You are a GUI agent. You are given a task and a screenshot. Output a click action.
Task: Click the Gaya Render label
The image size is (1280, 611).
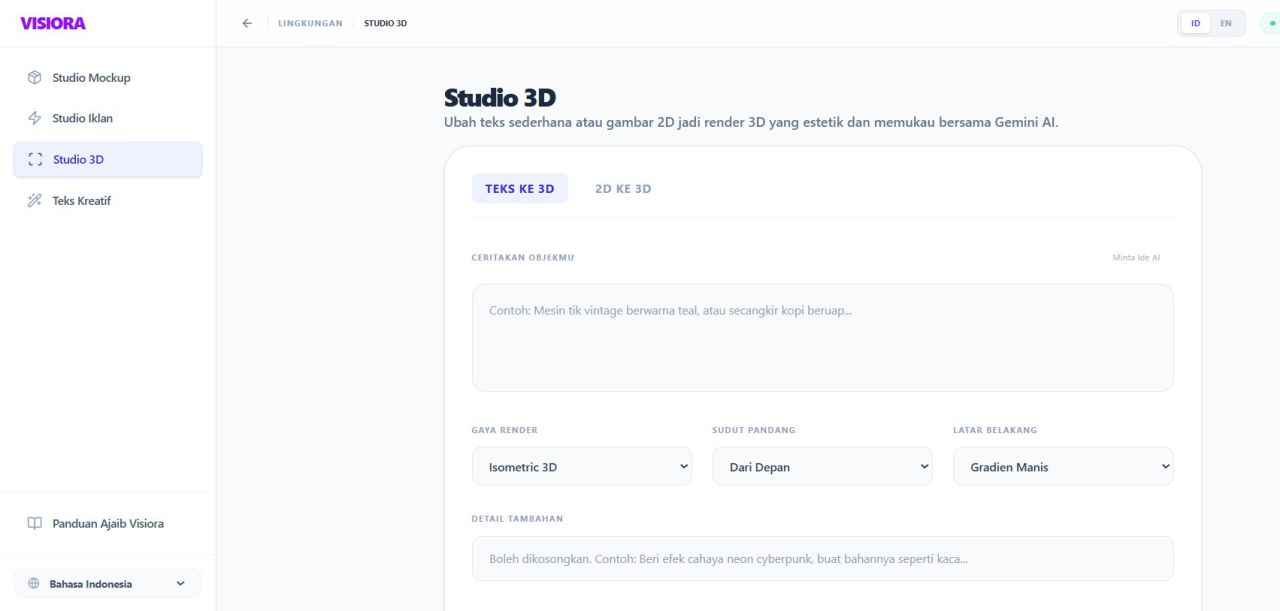[x=504, y=430]
